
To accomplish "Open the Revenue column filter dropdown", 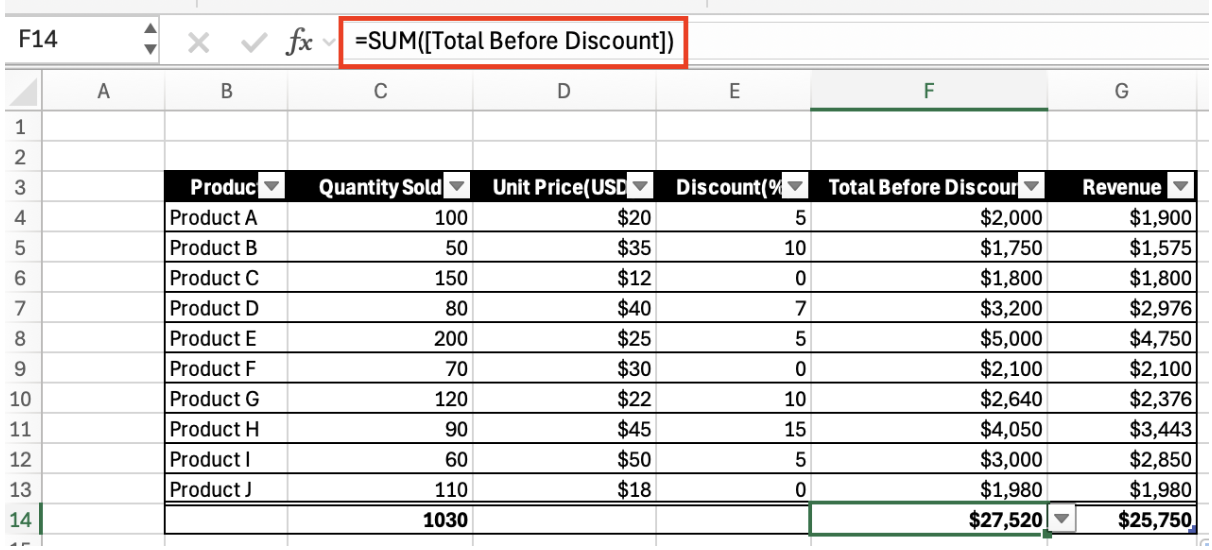I will [x=1181, y=187].
